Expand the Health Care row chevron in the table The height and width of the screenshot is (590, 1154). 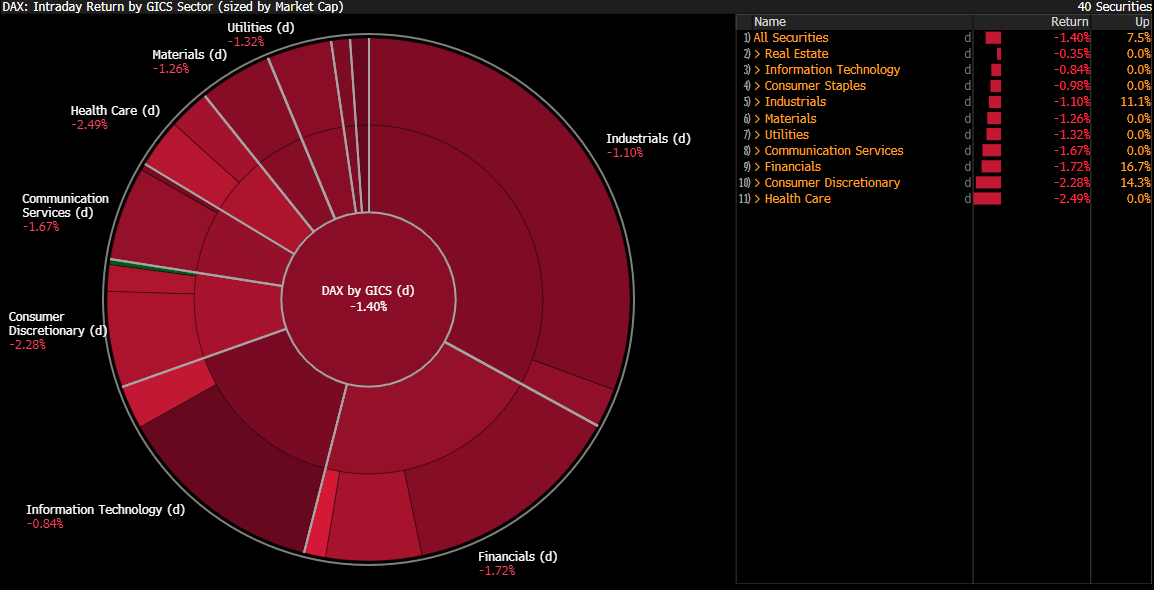pyautogui.click(x=757, y=199)
